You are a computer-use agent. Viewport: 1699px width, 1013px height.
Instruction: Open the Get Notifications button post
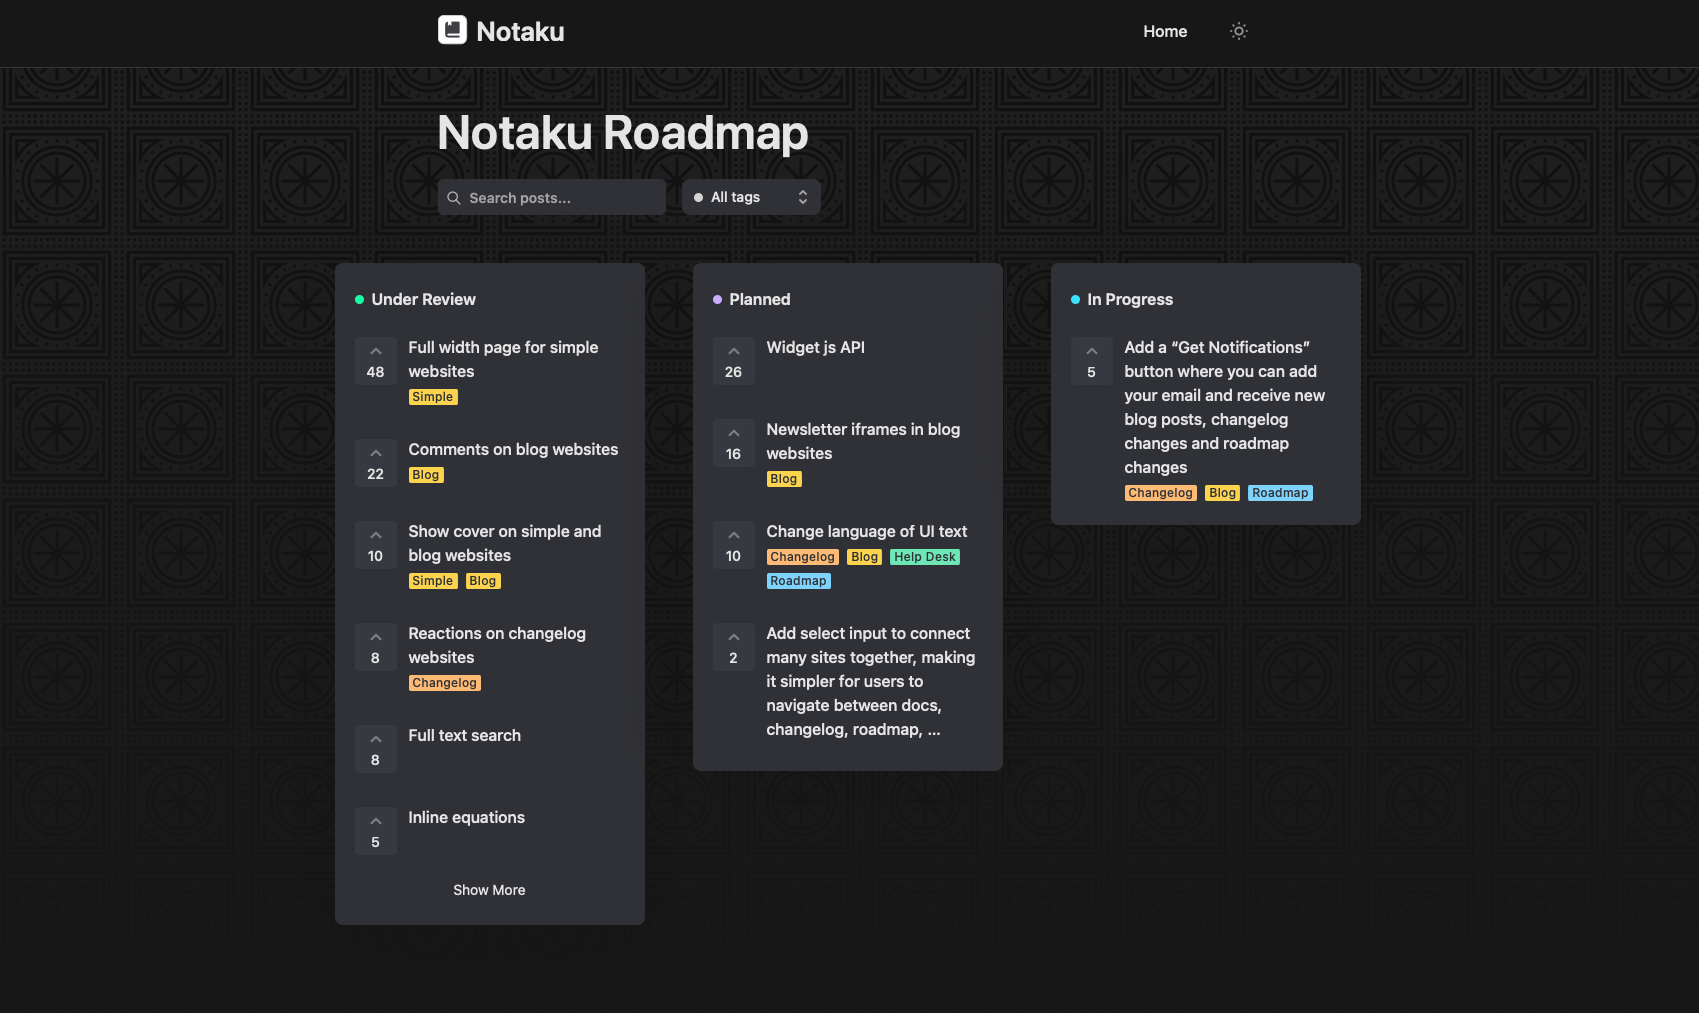[1225, 407]
